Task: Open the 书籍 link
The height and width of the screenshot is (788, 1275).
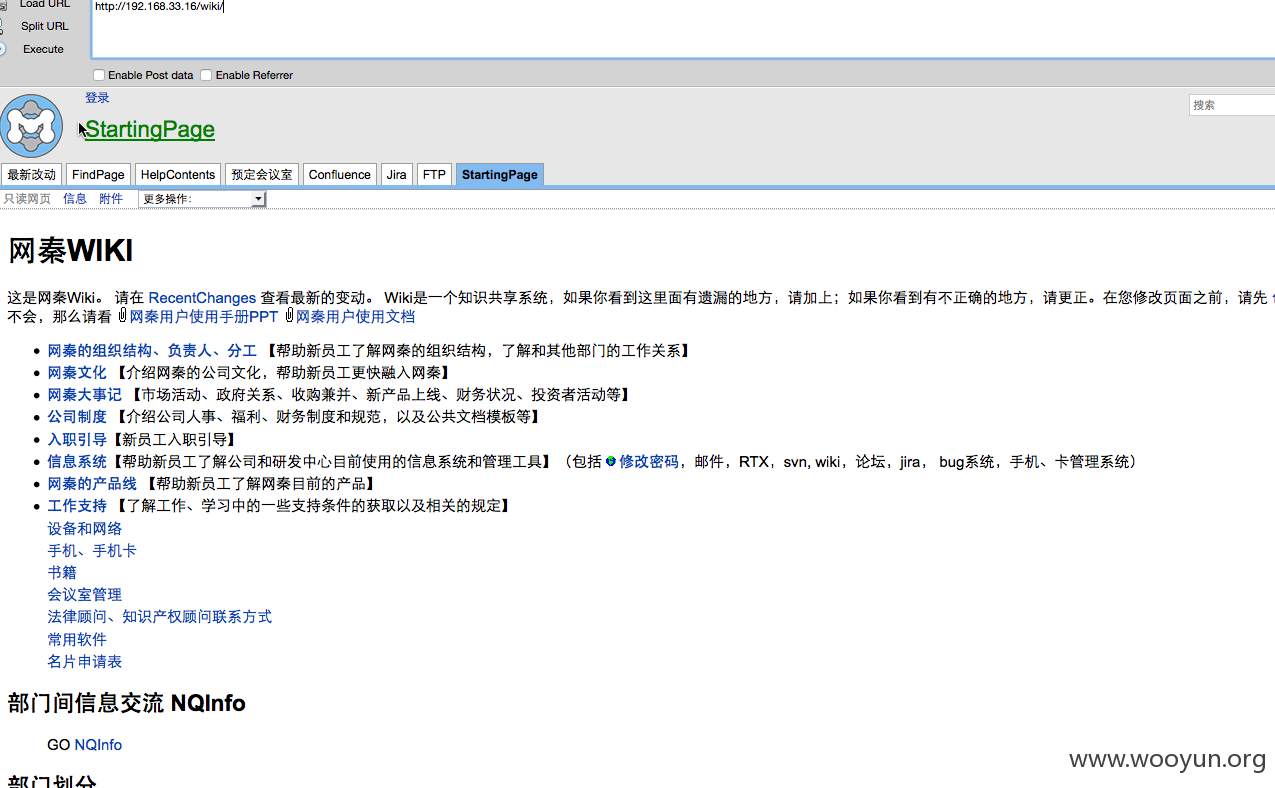Action: [x=62, y=572]
